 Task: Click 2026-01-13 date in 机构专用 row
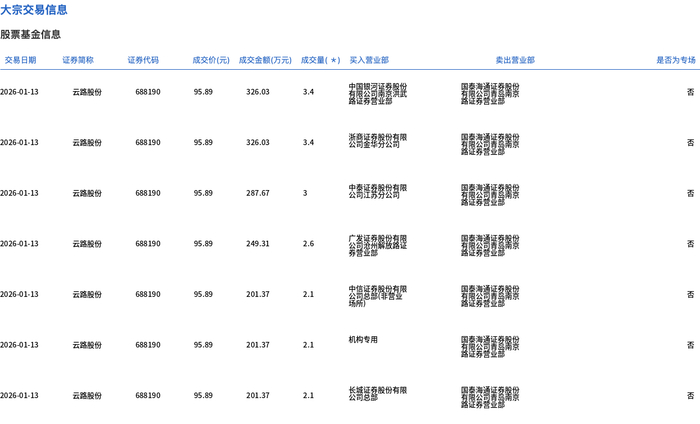(x=19, y=345)
